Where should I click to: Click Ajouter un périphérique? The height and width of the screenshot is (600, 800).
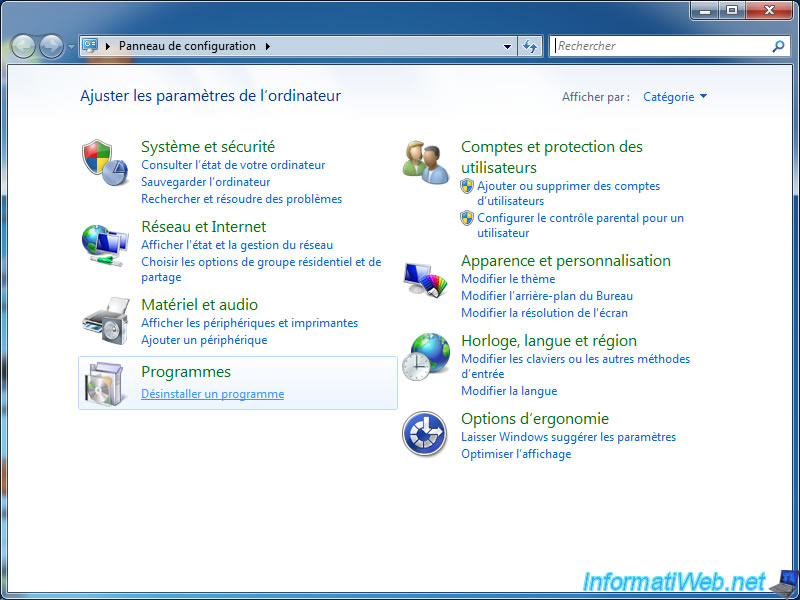(204, 340)
